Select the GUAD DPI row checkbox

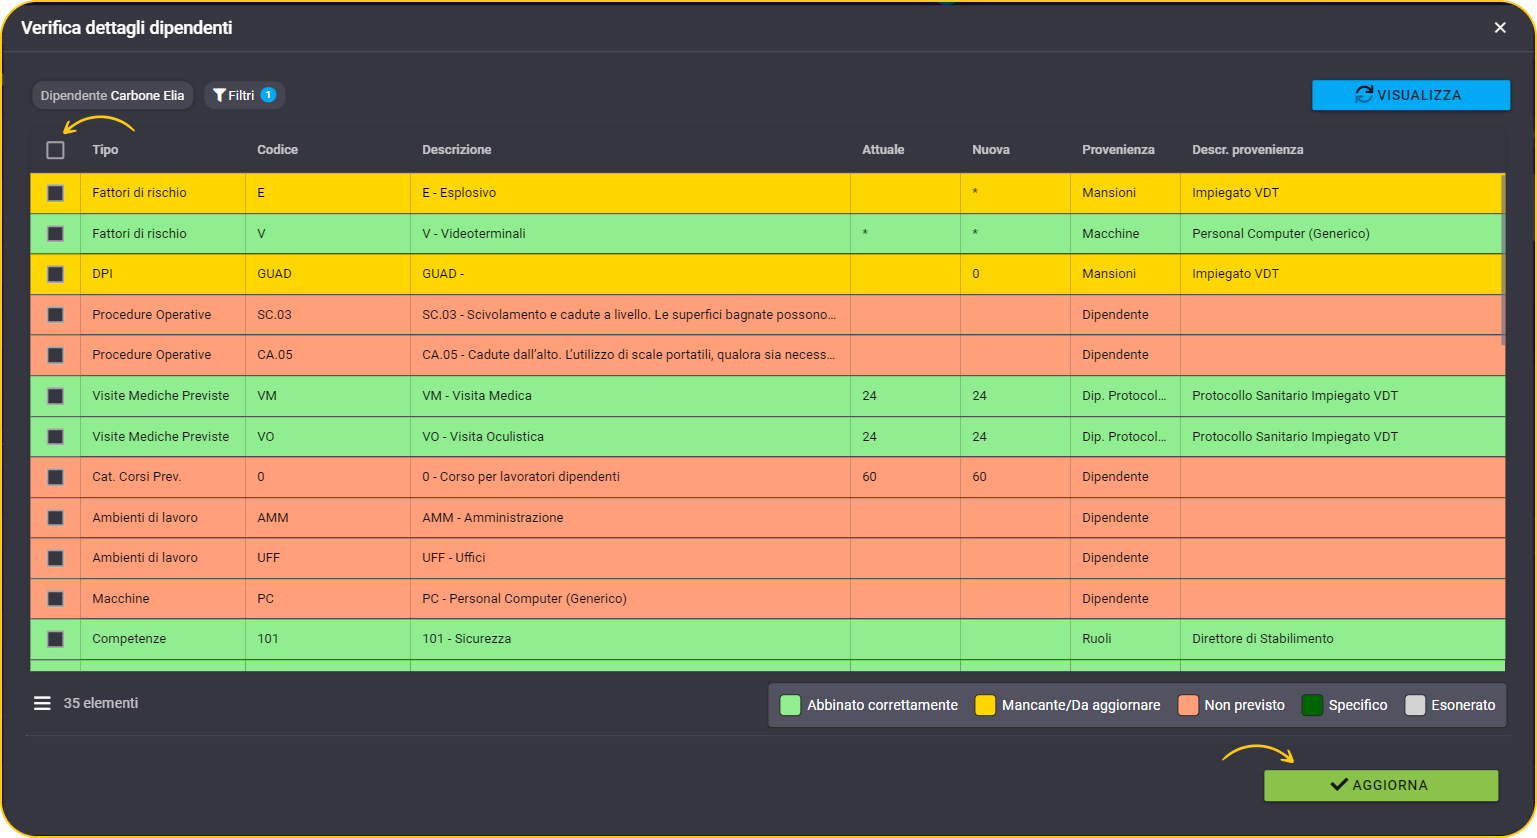(55, 274)
